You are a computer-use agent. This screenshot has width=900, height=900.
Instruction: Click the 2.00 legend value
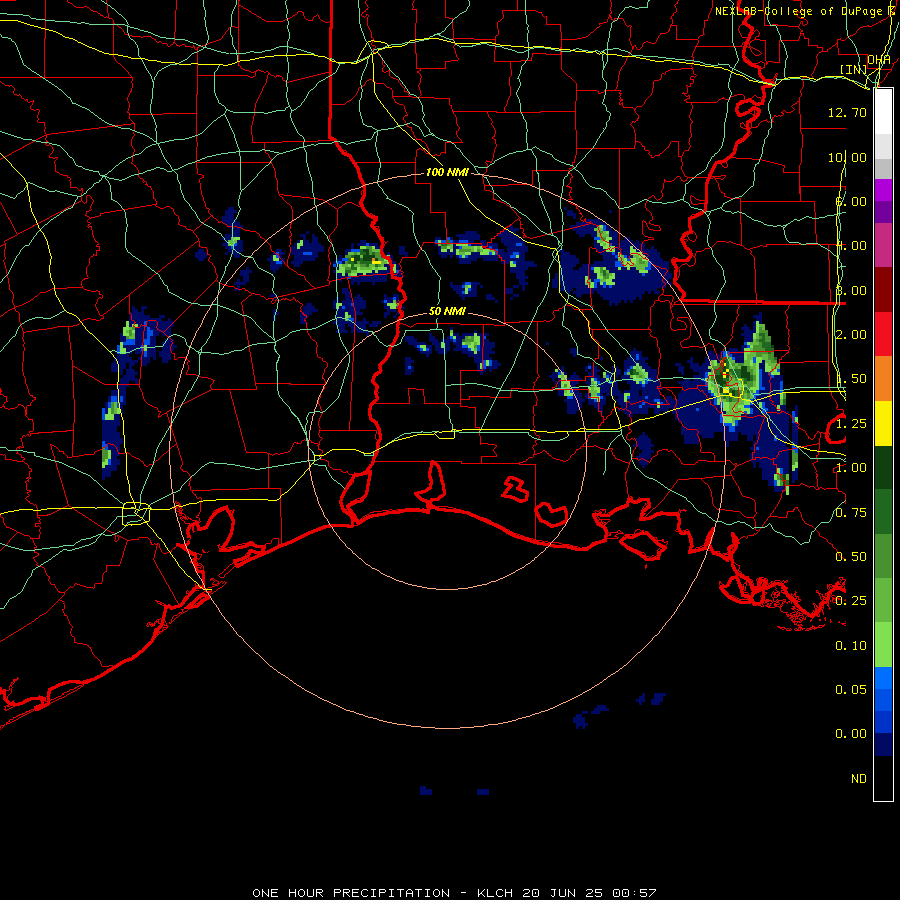point(851,335)
